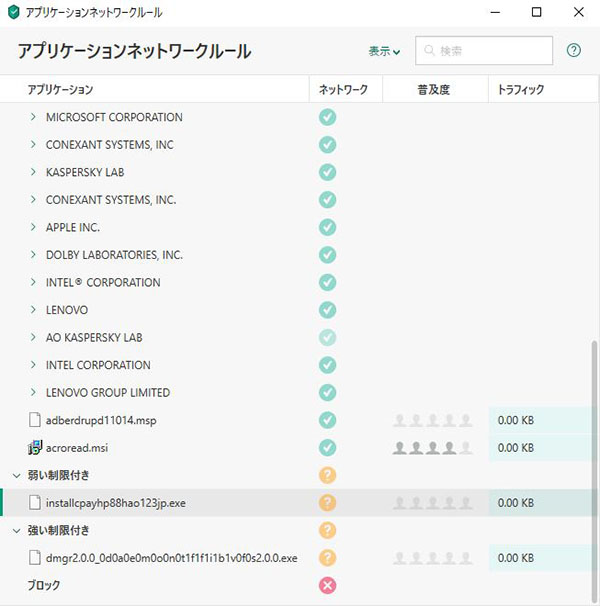Expand the CONEXANT SYSTEMS, INC. group
Screen dimensions: 600x606
[33, 199]
